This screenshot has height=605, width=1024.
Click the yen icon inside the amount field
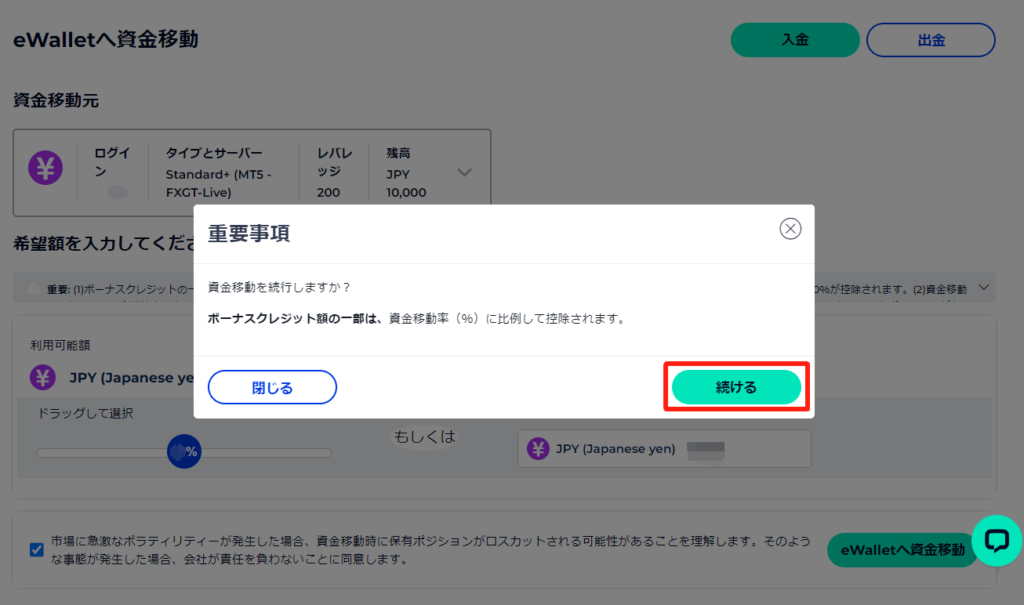pos(538,449)
